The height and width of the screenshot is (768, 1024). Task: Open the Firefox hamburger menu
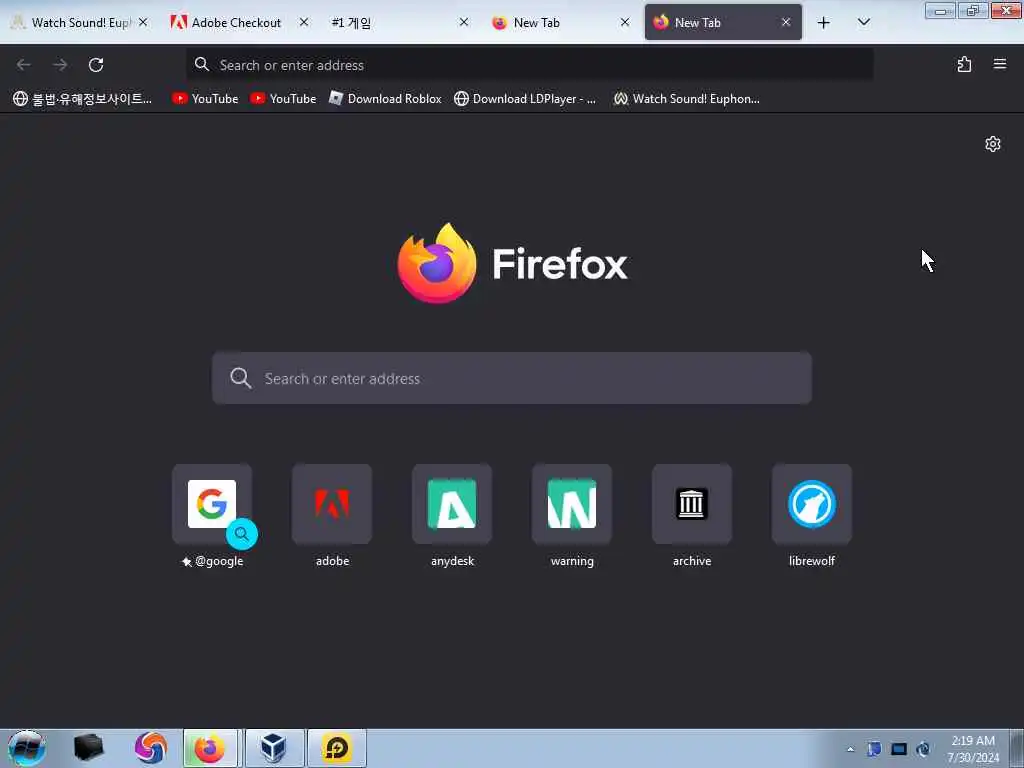pos(1000,64)
